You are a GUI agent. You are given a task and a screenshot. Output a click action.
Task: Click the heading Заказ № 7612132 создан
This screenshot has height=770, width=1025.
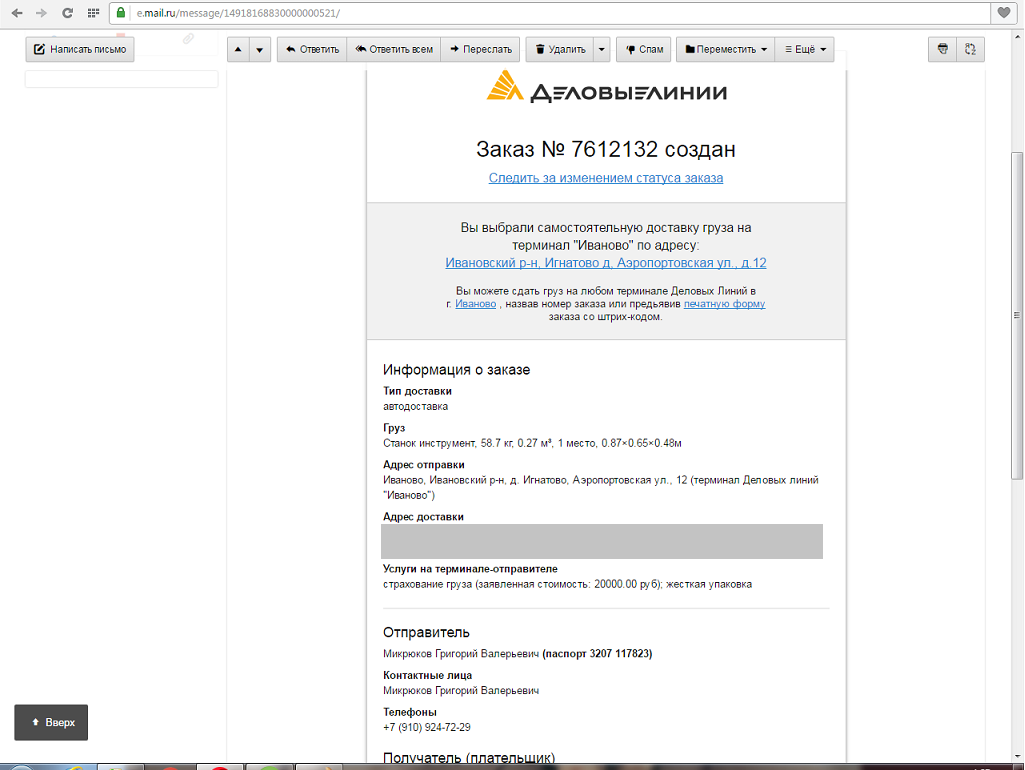point(606,149)
